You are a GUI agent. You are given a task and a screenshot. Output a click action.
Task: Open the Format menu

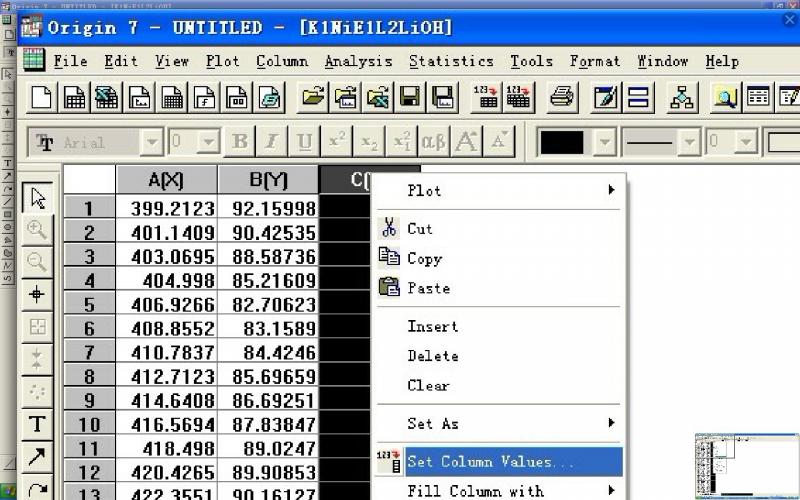point(595,61)
